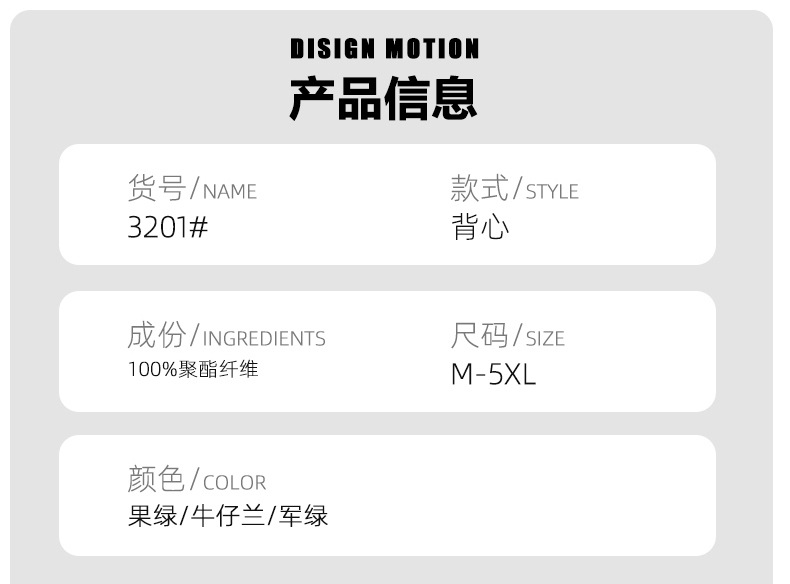Select the item number 3201#
Viewport: 790px width, 584px height.
(x=168, y=227)
